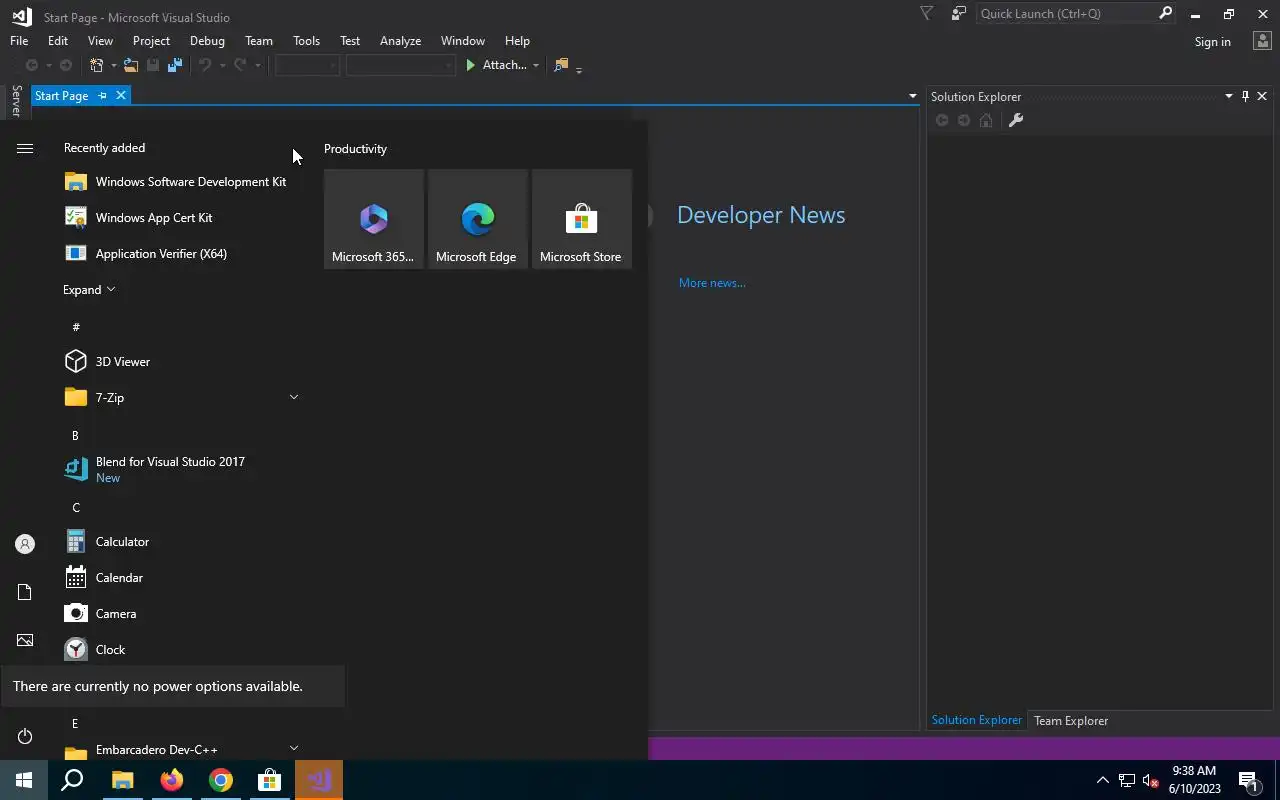Screen dimensions: 1280x800
Task: Click Sign in button
Action: (1212, 42)
